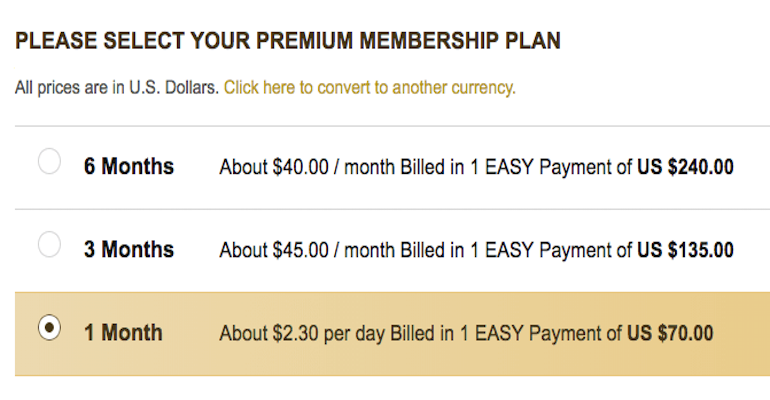The height and width of the screenshot is (400, 770).
Task: Click the "All prices are in U.S. Dollars" note
Action: pyautogui.click(x=117, y=88)
